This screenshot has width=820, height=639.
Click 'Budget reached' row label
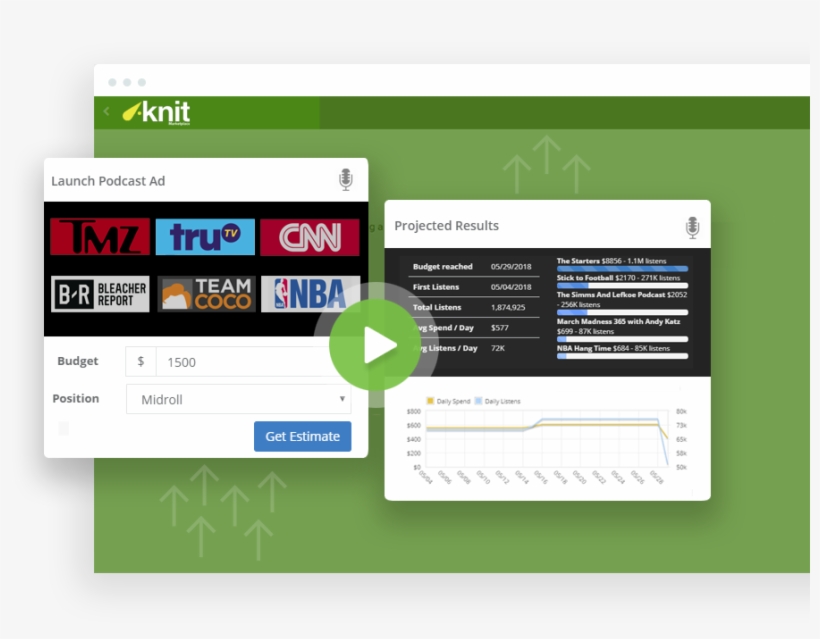pos(442,267)
